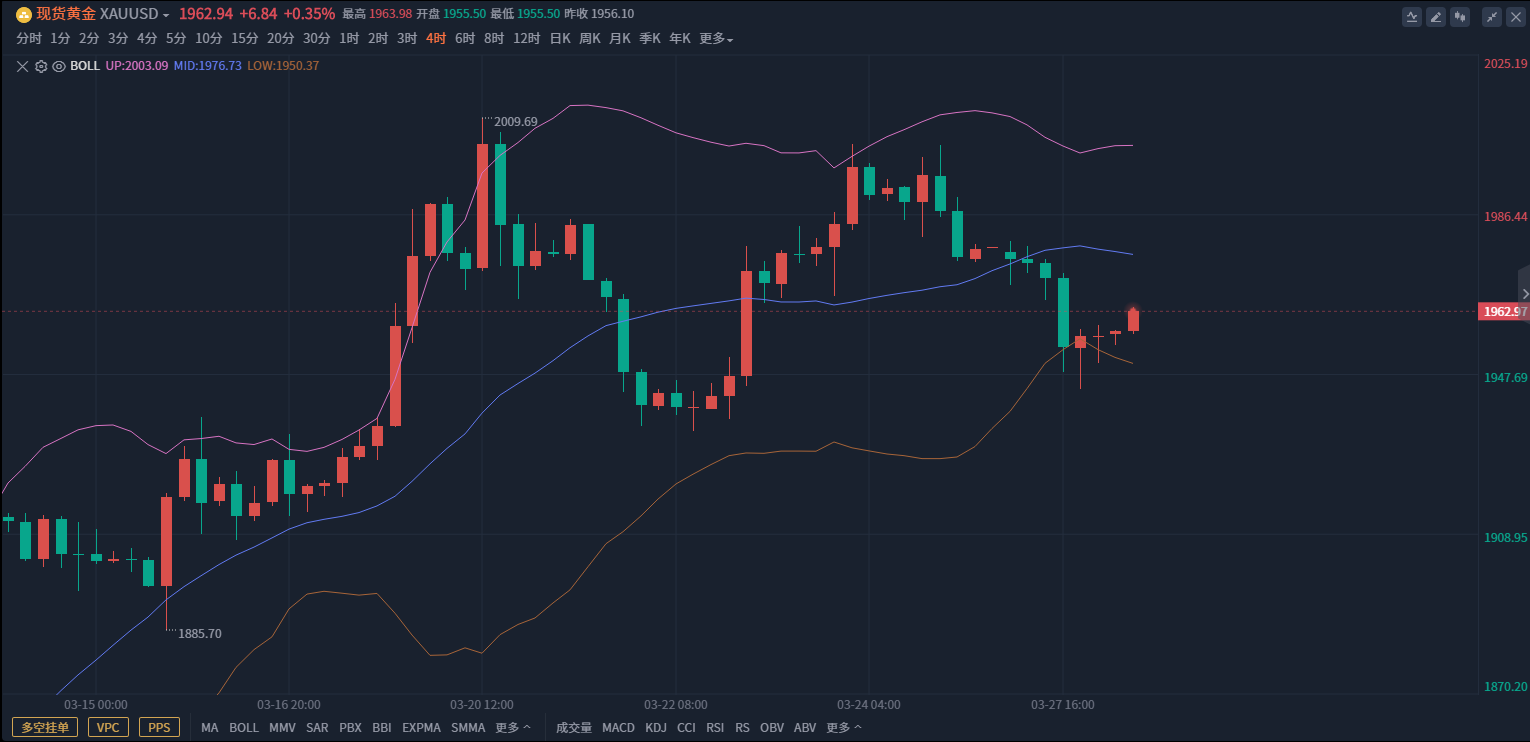Toggle BOLL indicator visibility eye
The width and height of the screenshot is (1530, 742).
click(x=59, y=66)
